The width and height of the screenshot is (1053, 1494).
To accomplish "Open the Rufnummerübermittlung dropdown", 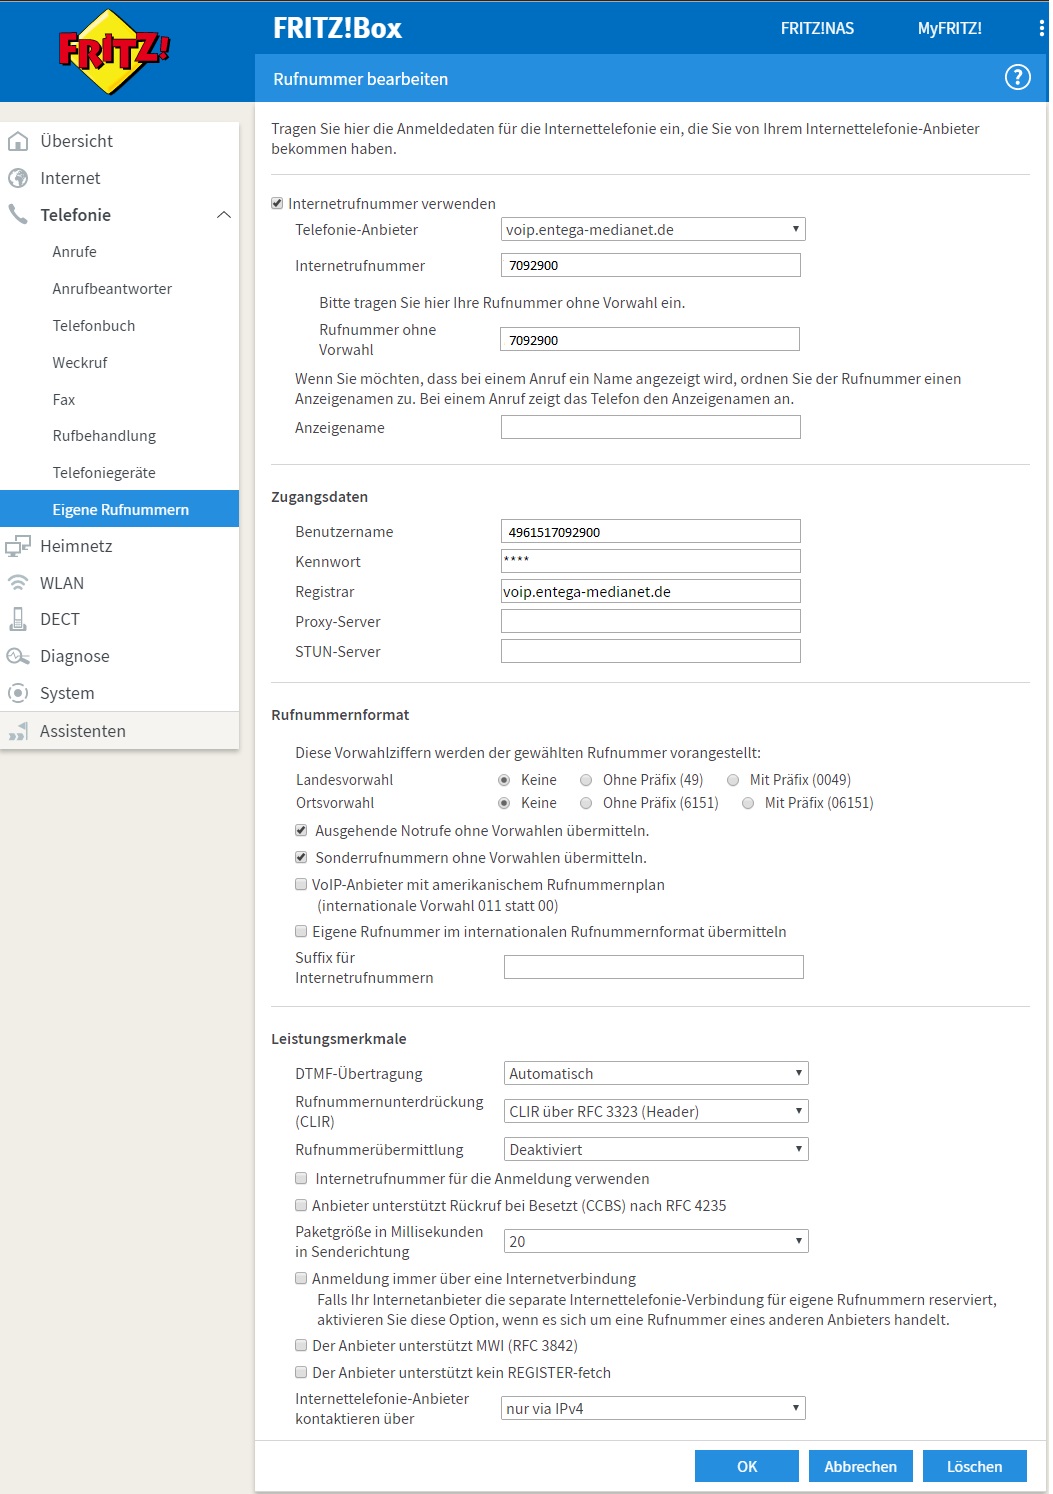I will point(656,1149).
